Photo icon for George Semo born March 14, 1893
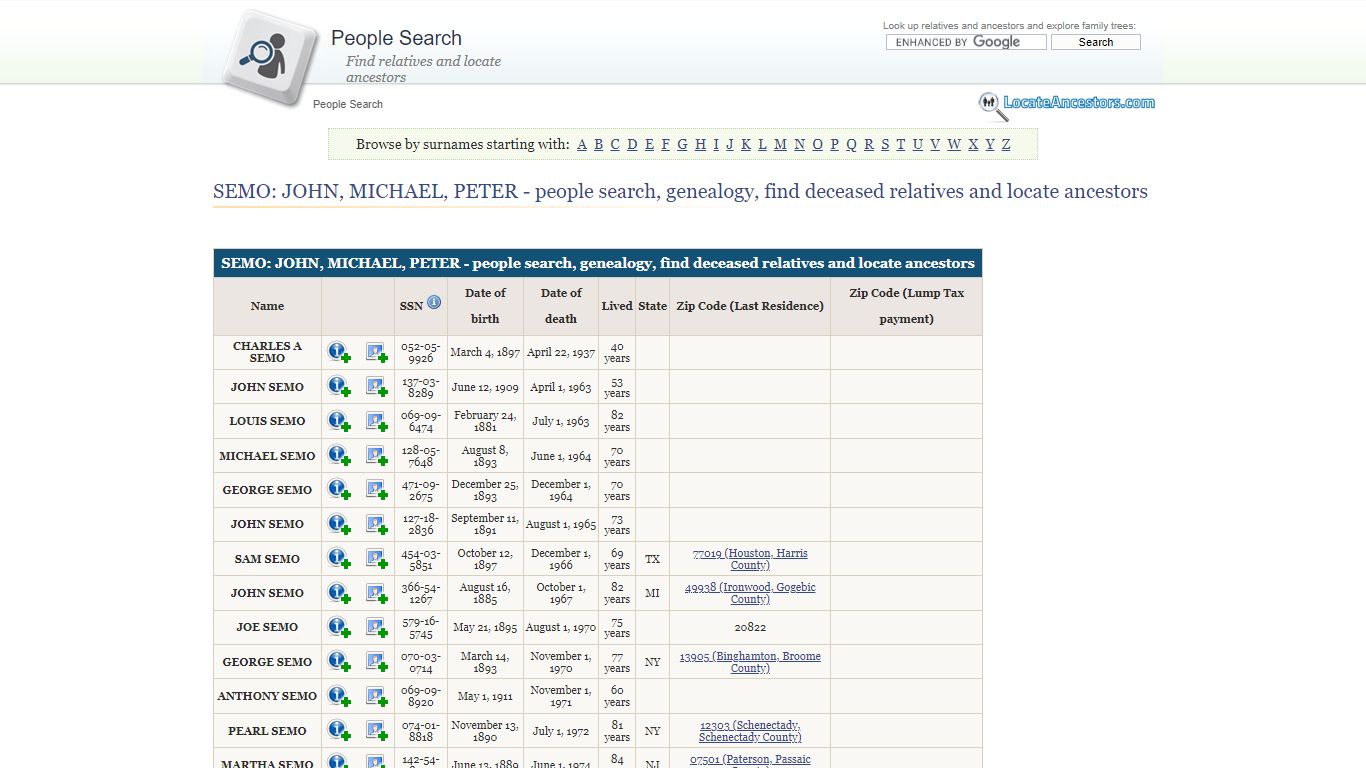 pos(377,662)
